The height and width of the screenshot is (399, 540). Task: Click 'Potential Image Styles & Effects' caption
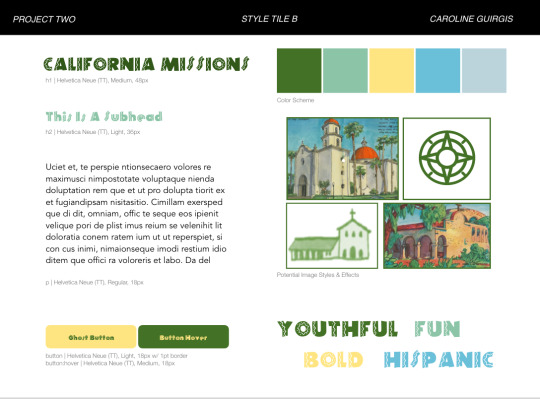tap(318, 275)
